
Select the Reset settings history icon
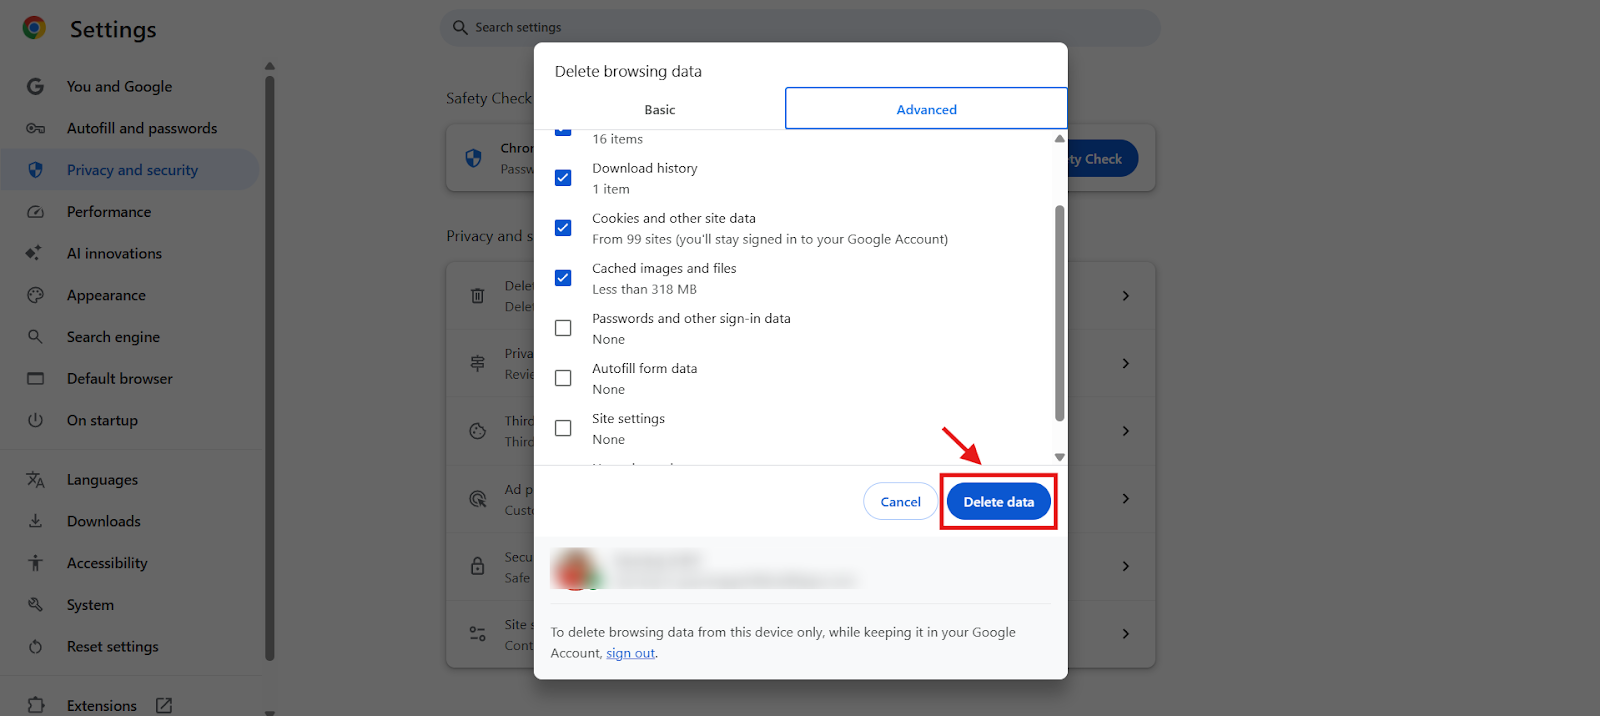pos(35,647)
